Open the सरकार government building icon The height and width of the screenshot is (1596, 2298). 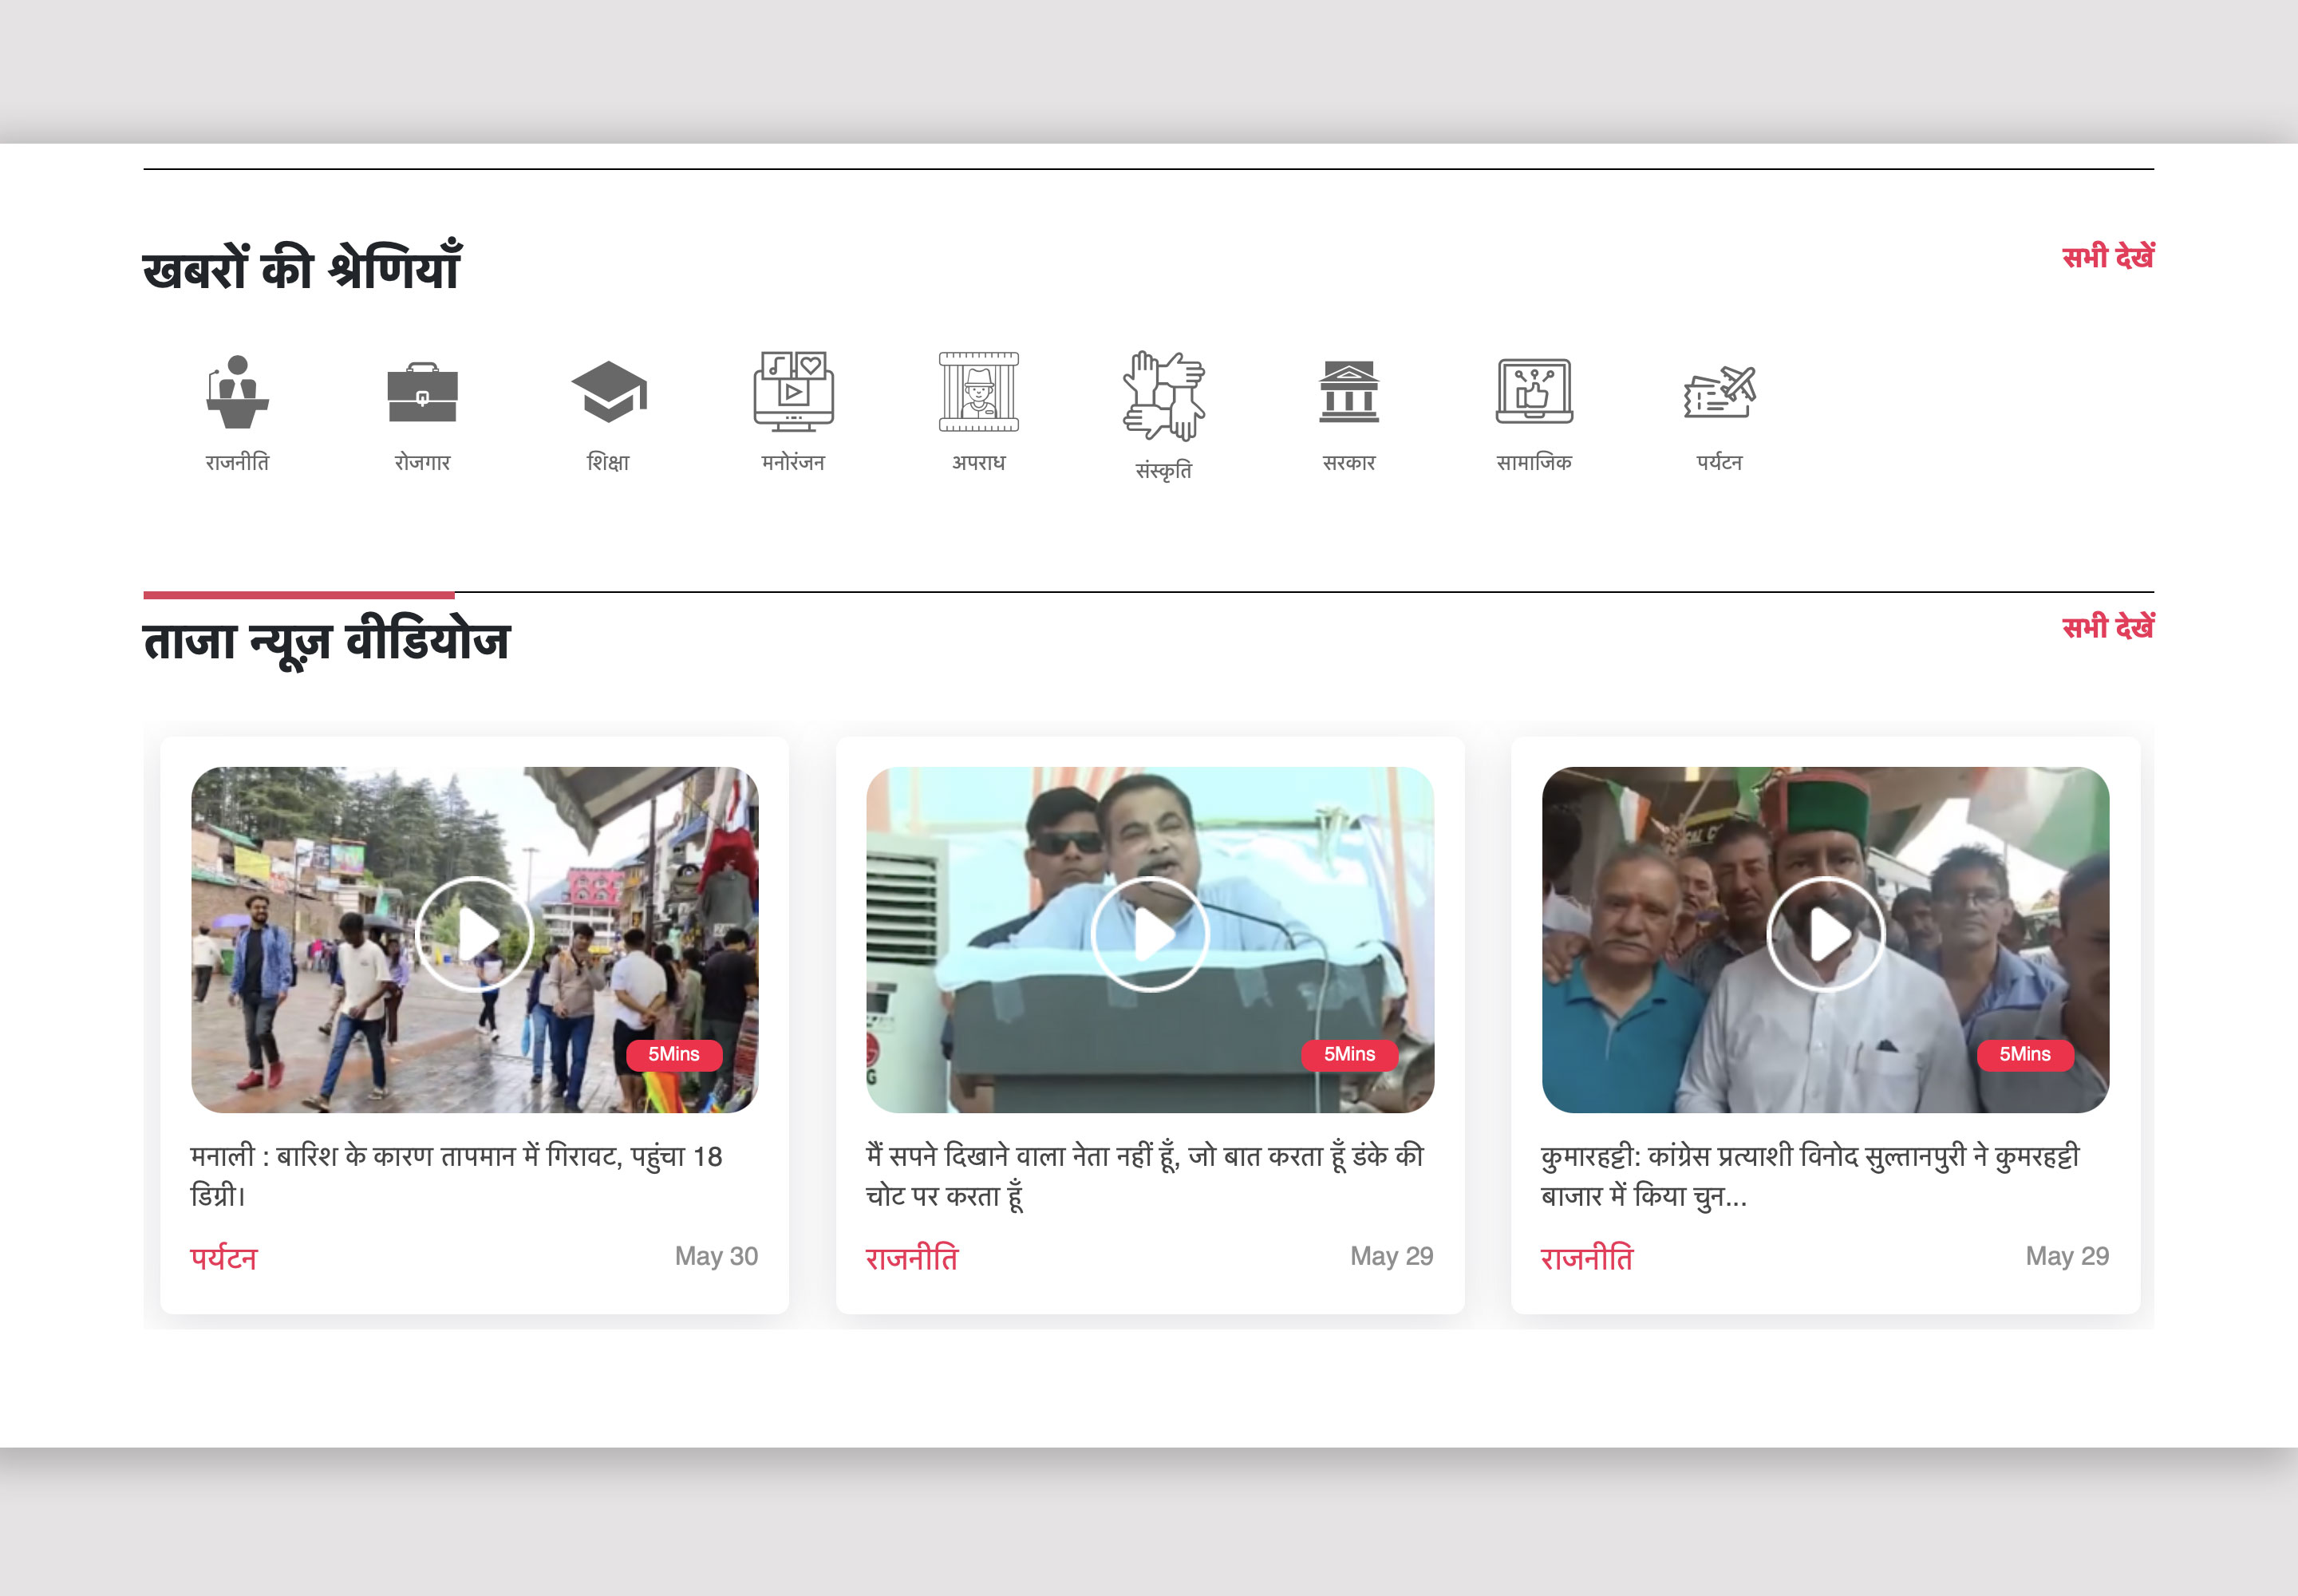[1349, 392]
